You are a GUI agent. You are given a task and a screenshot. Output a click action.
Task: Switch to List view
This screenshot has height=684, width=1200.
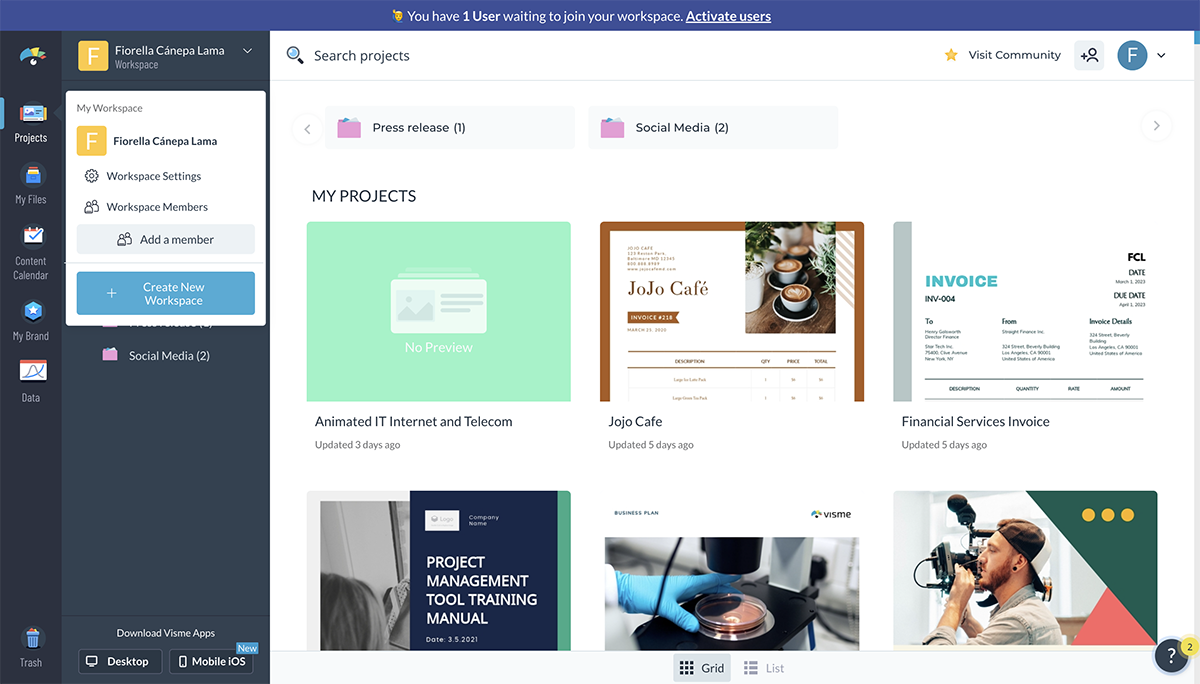pyautogui.click(x=764, y=668)
